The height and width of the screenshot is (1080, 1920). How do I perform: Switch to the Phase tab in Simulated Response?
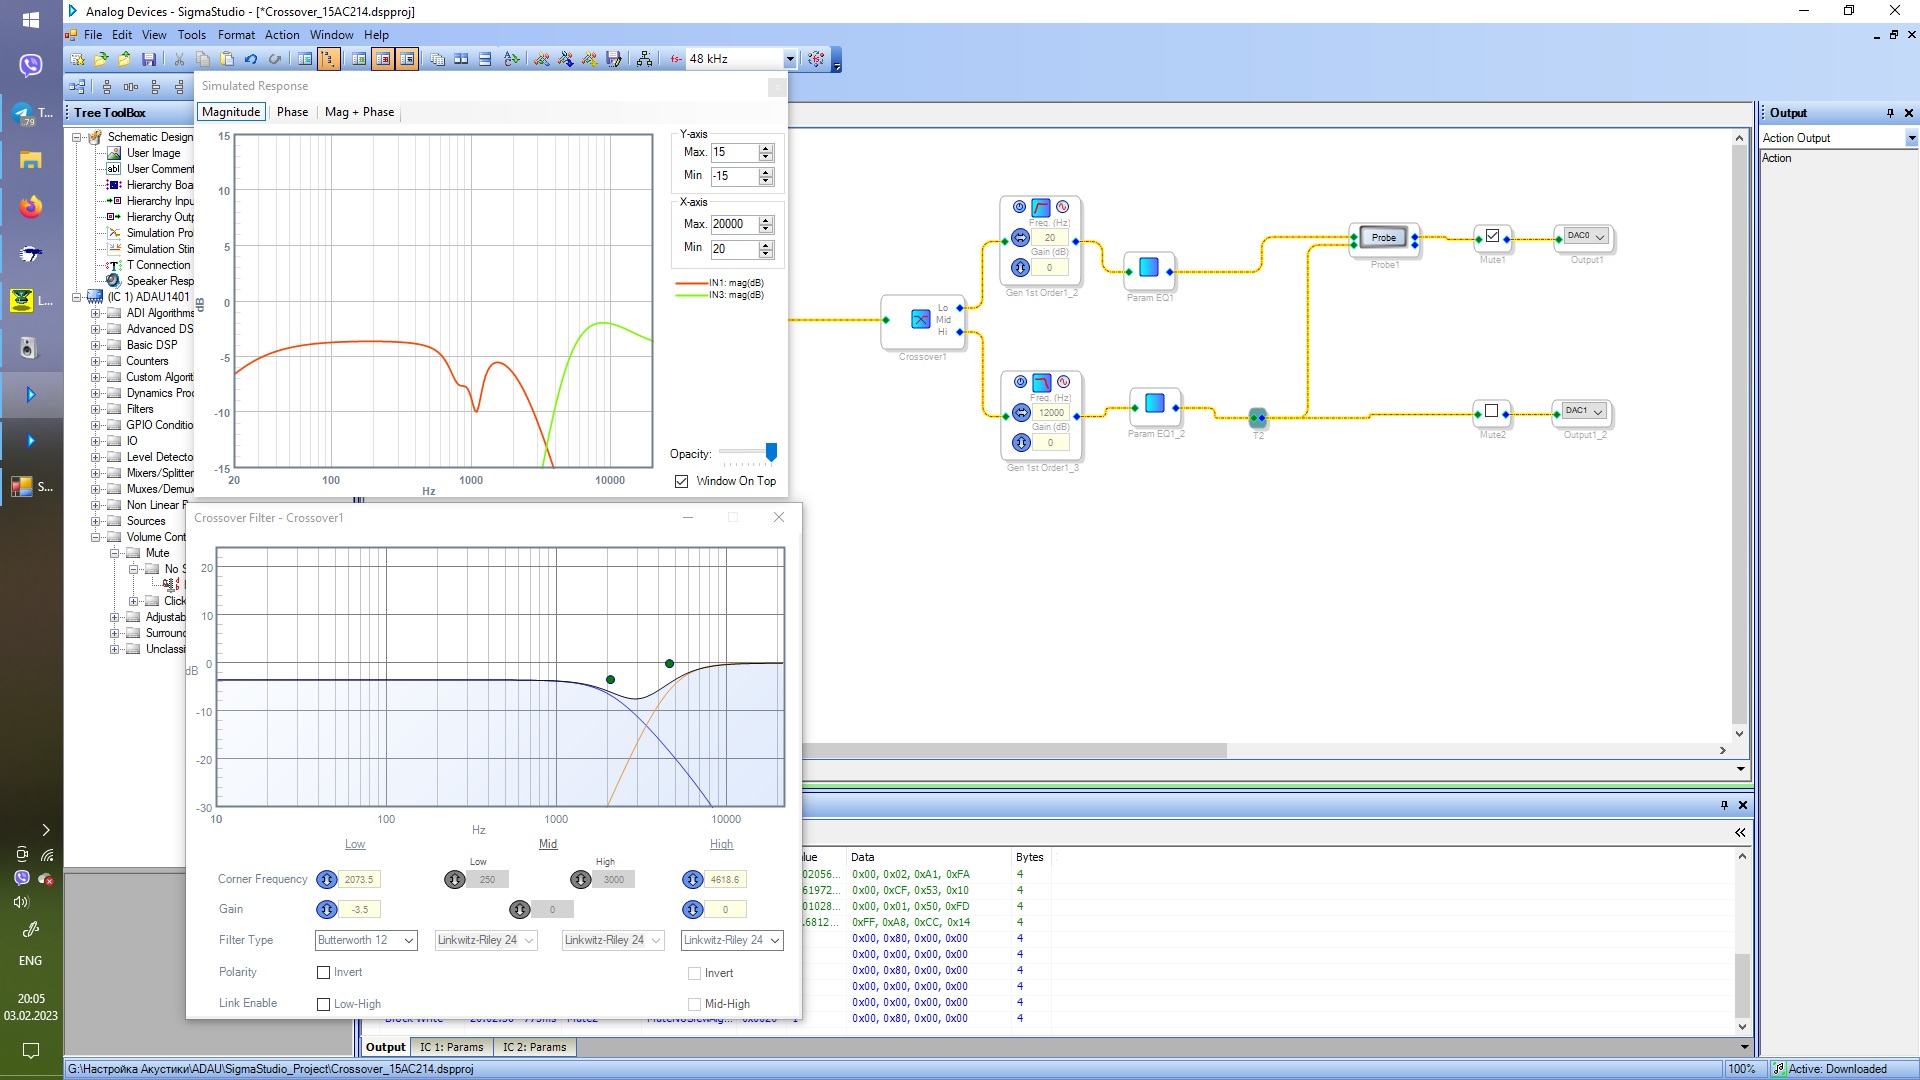pyautogui.click(x=291, y=111)
